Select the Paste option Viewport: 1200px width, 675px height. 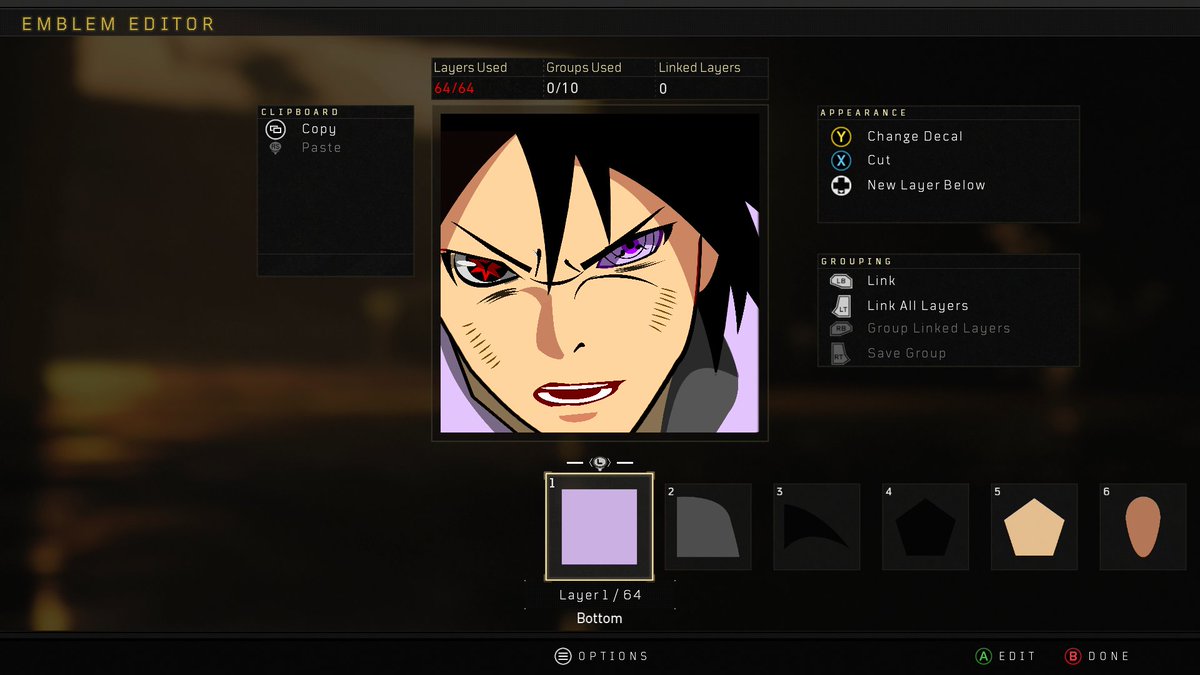tap(321, 148)
